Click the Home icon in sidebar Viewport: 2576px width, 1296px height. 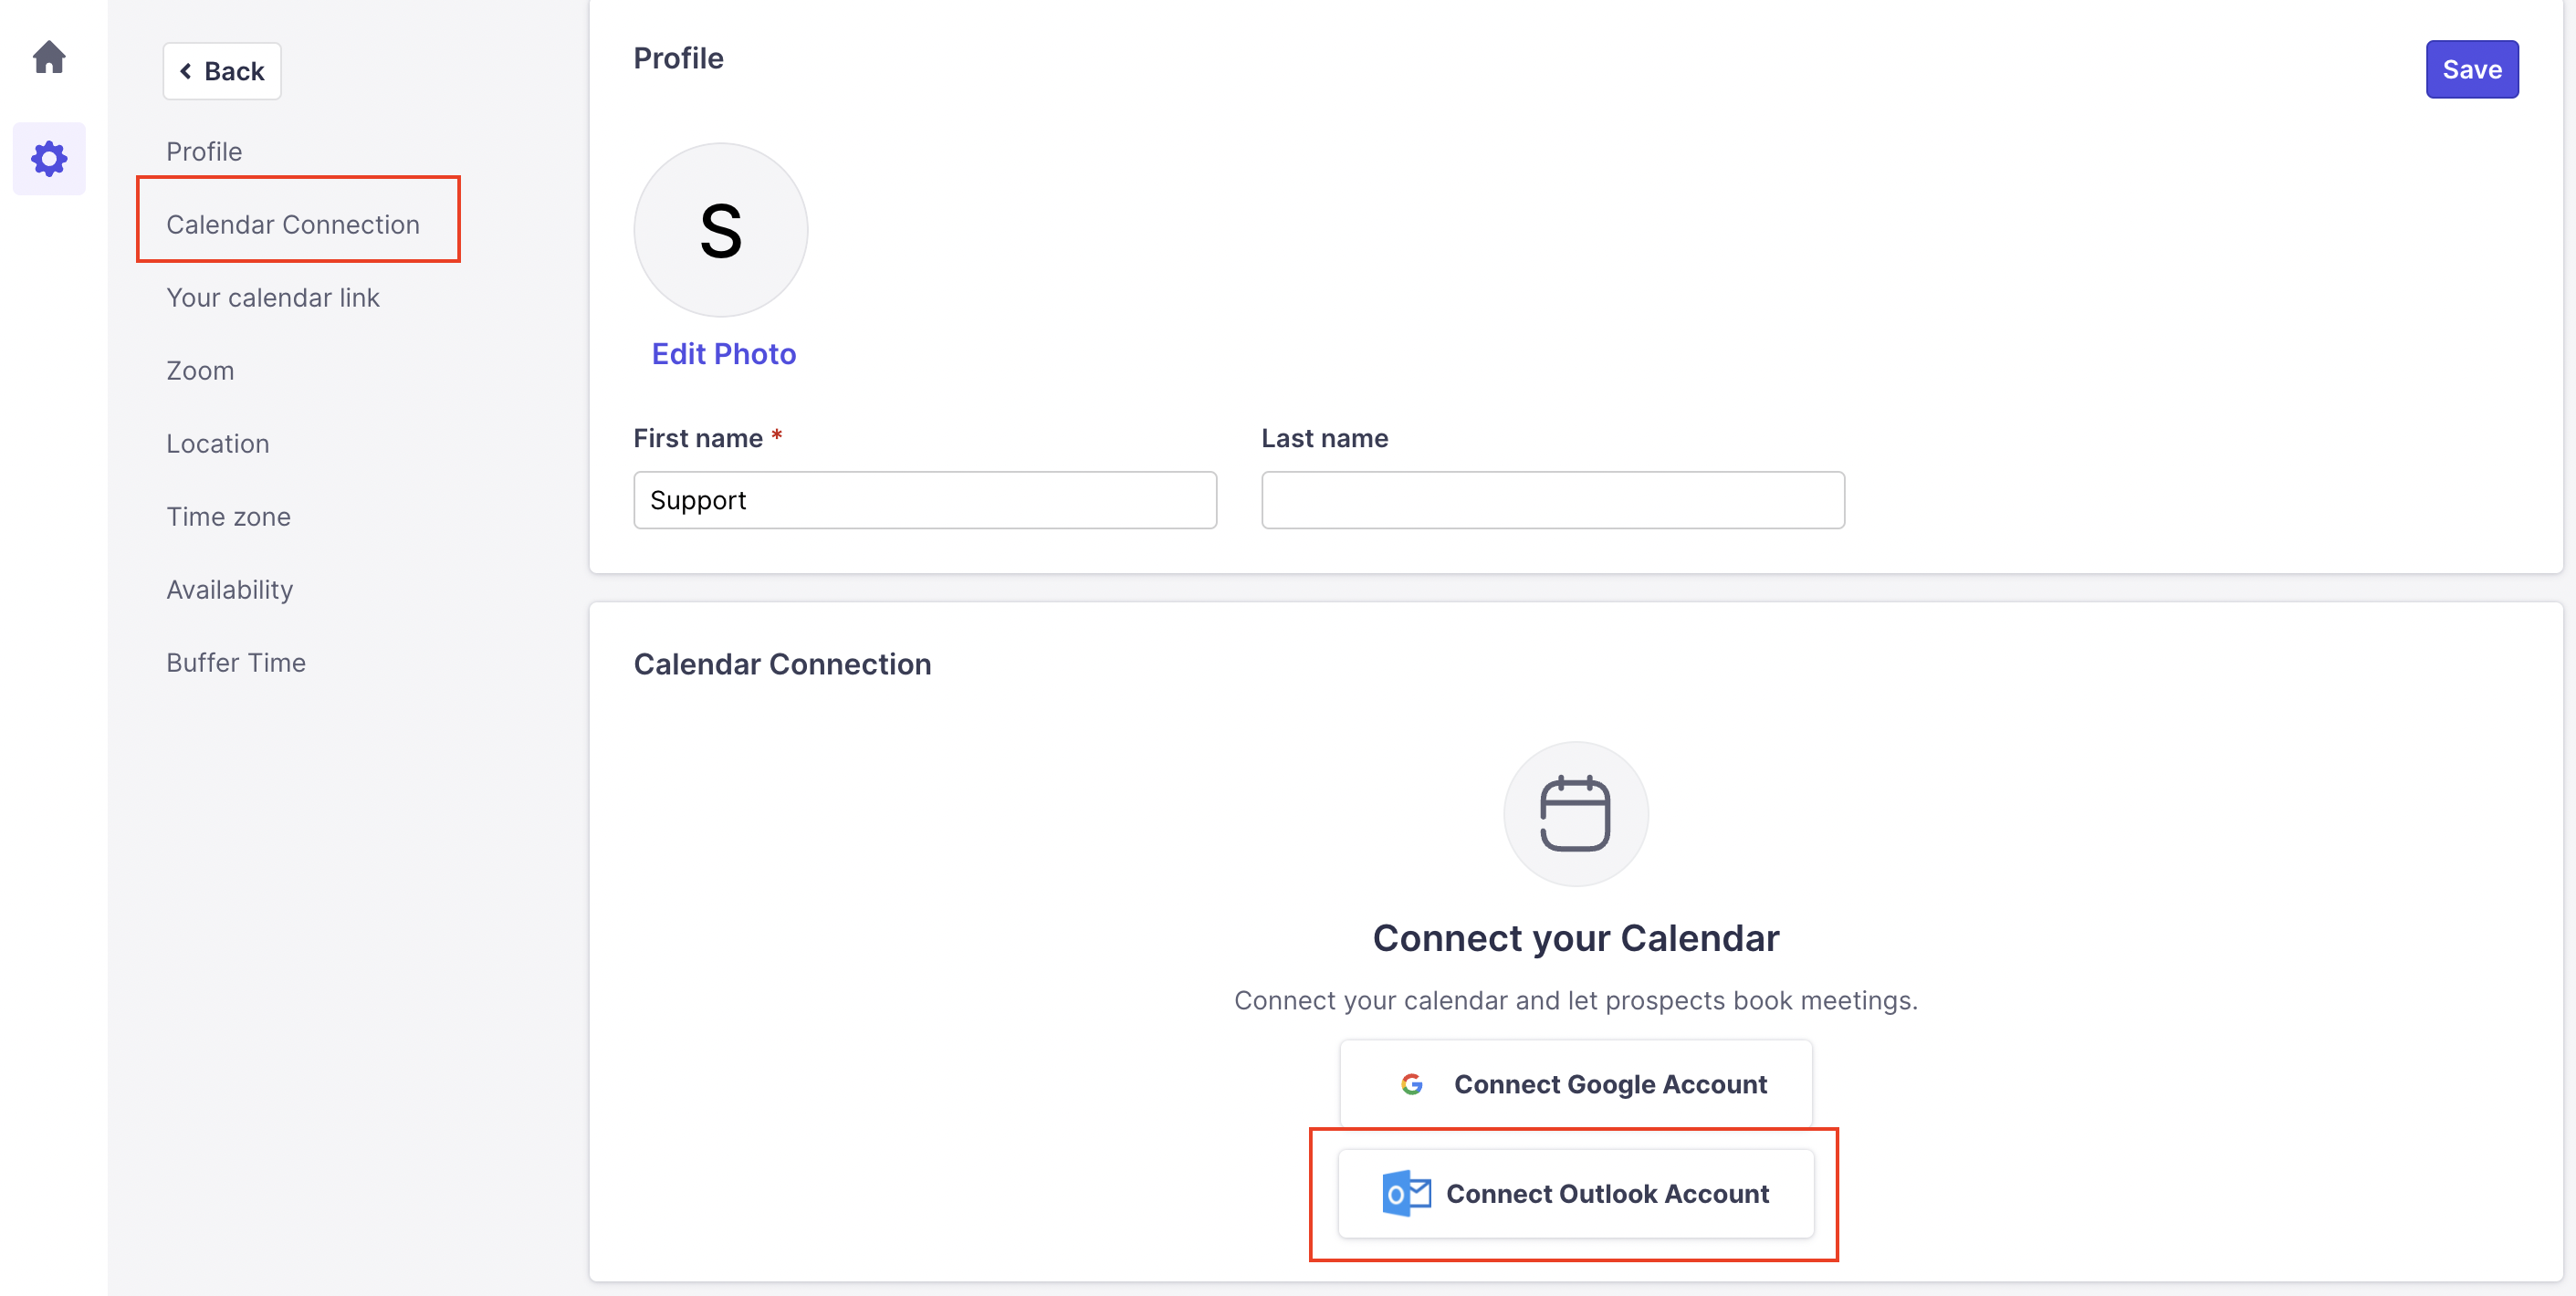pos(49,57)
